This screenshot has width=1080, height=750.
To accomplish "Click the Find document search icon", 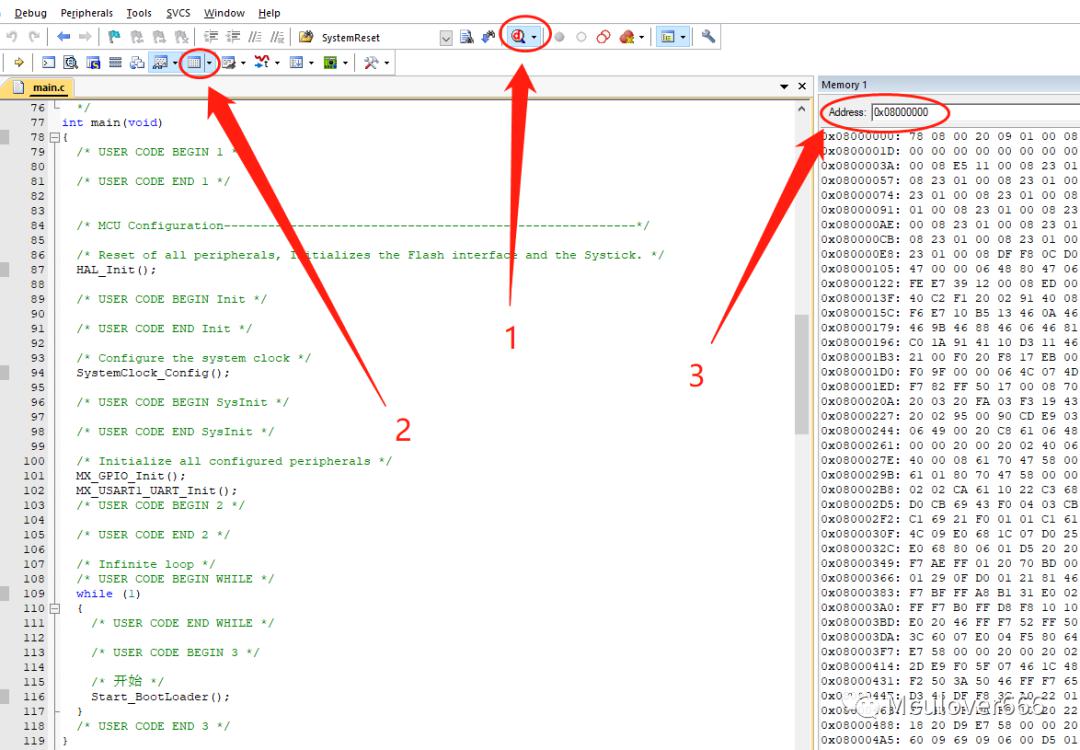I will tap(466, 37).
